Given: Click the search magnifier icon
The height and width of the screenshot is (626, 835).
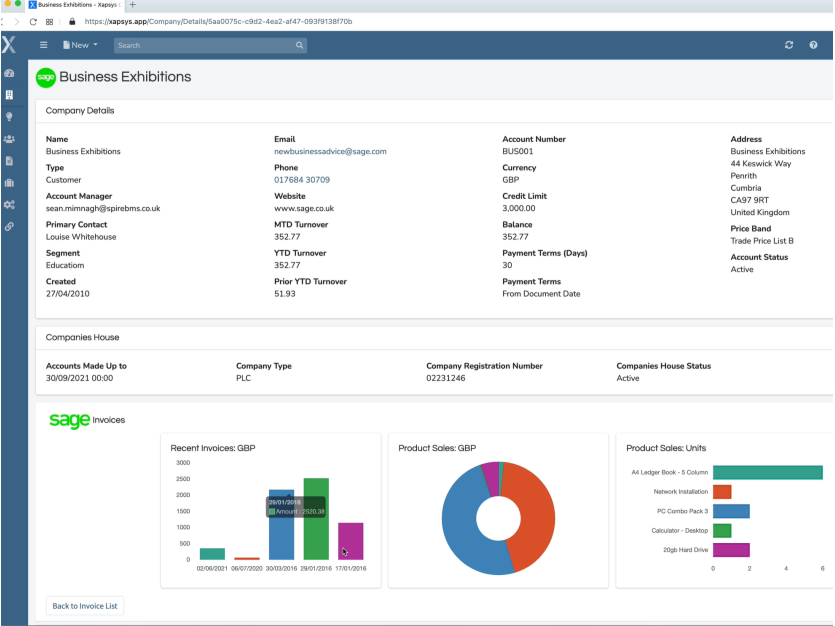Looking at the screenshot, I should coord(300,45).
